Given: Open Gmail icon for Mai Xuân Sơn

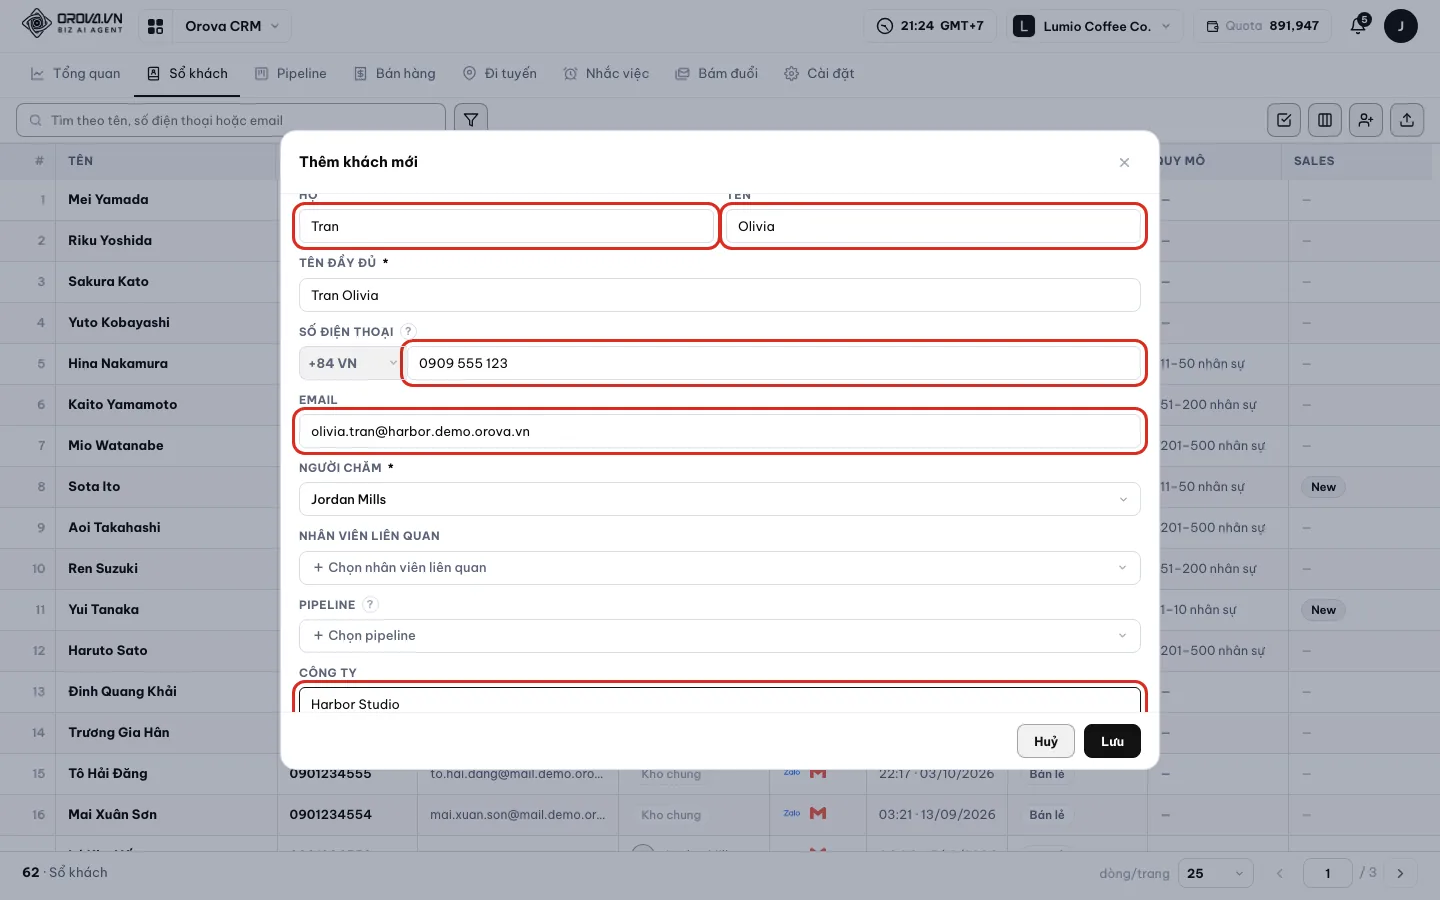Looking at the screenshot, I should coord(818,813).
